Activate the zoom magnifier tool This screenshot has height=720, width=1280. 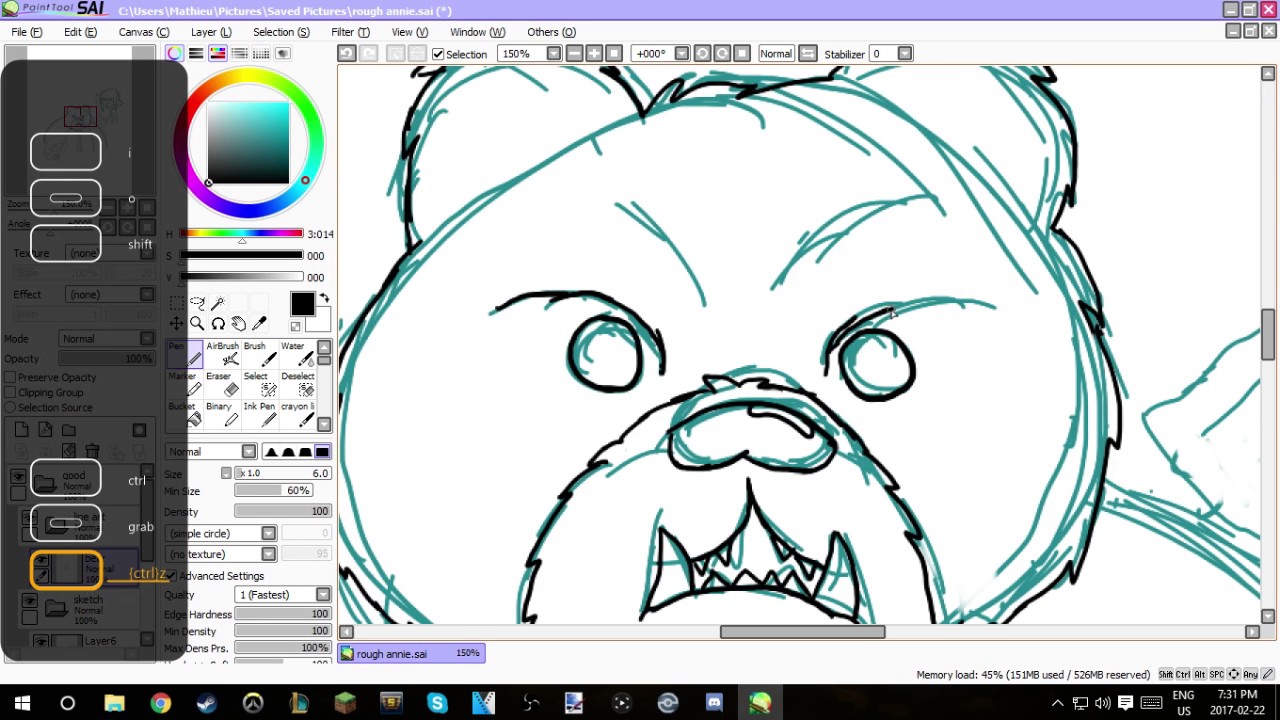coord(197,323)
